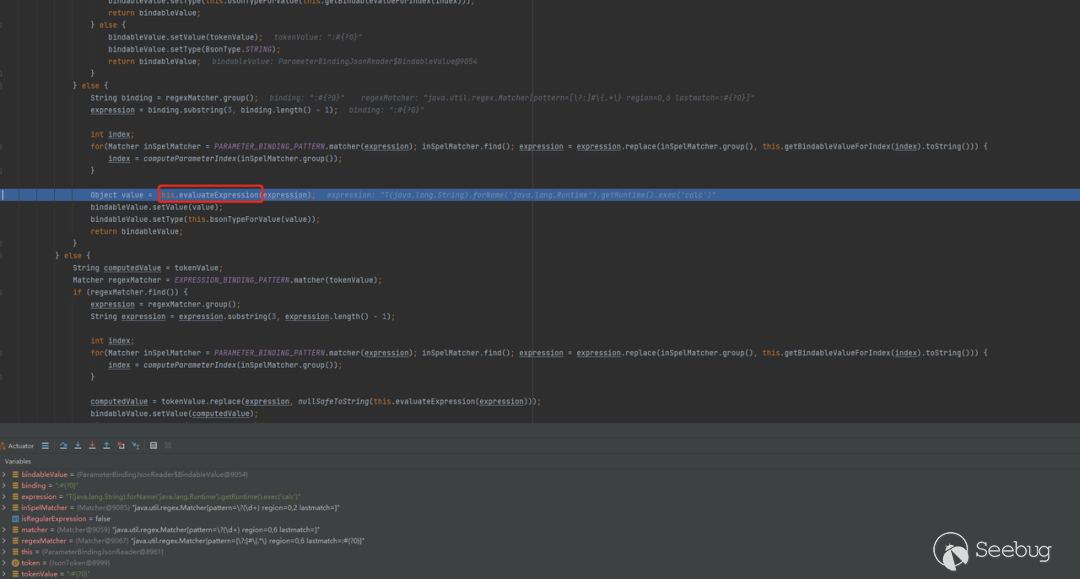Click the layout icon beside Actuator
The width and height of the screenshot is (1080, 579).
(x=45, y=446)
